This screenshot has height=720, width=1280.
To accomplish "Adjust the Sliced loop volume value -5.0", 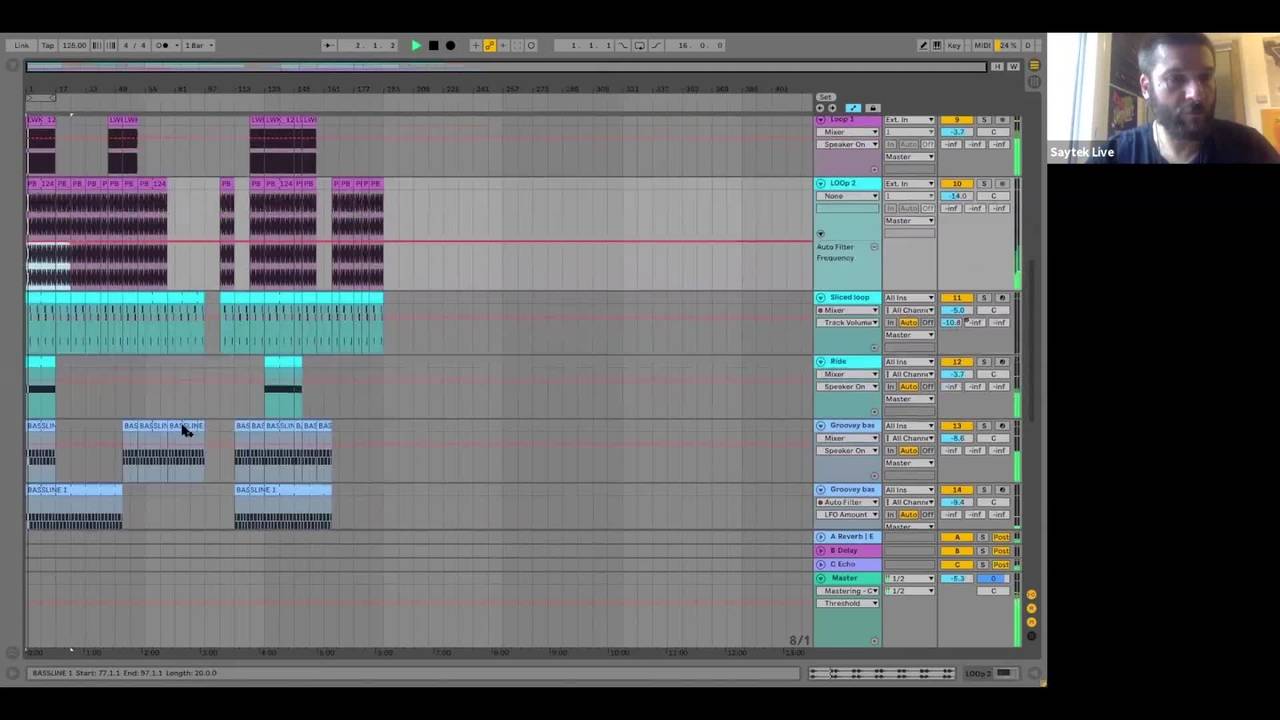I will 957,310.
